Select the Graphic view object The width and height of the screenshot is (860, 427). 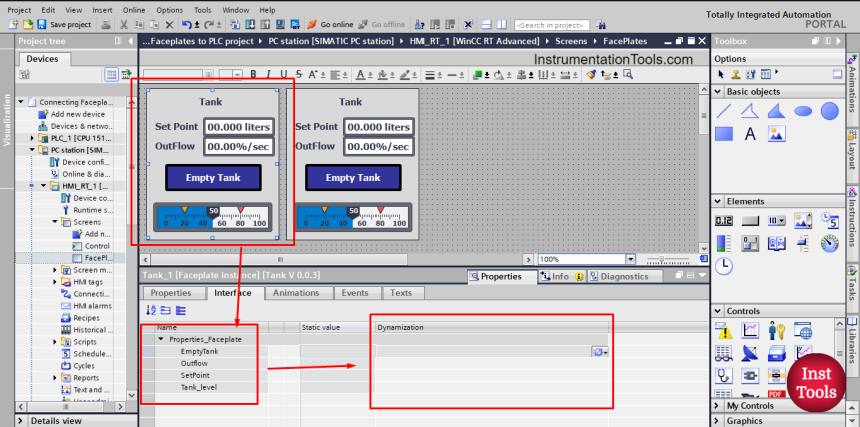click(x=777, y=134)
